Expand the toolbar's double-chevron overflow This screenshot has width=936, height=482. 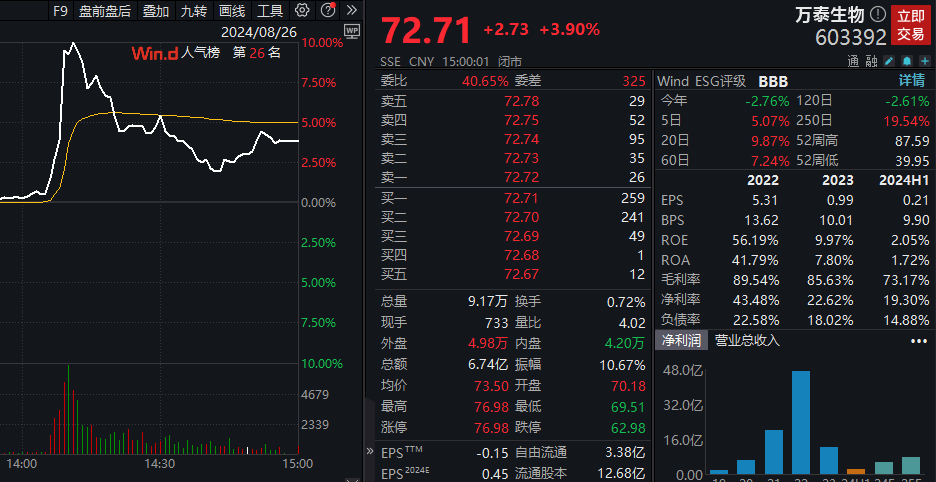(352, 10)
